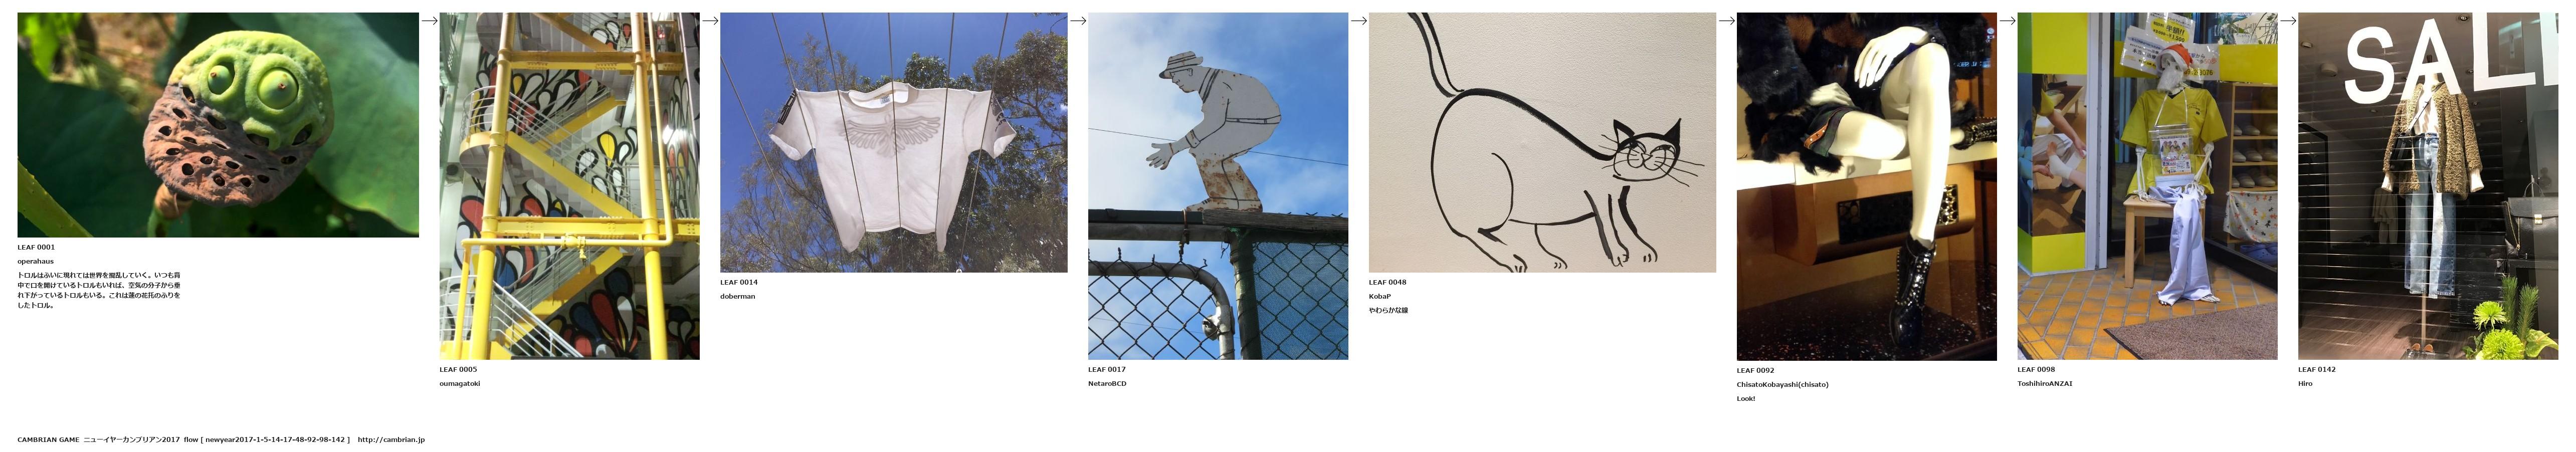The width and height of the screenshot is (2576, 452).
Task: Click the arrow after the yellow staircase image
Action: 710,20
